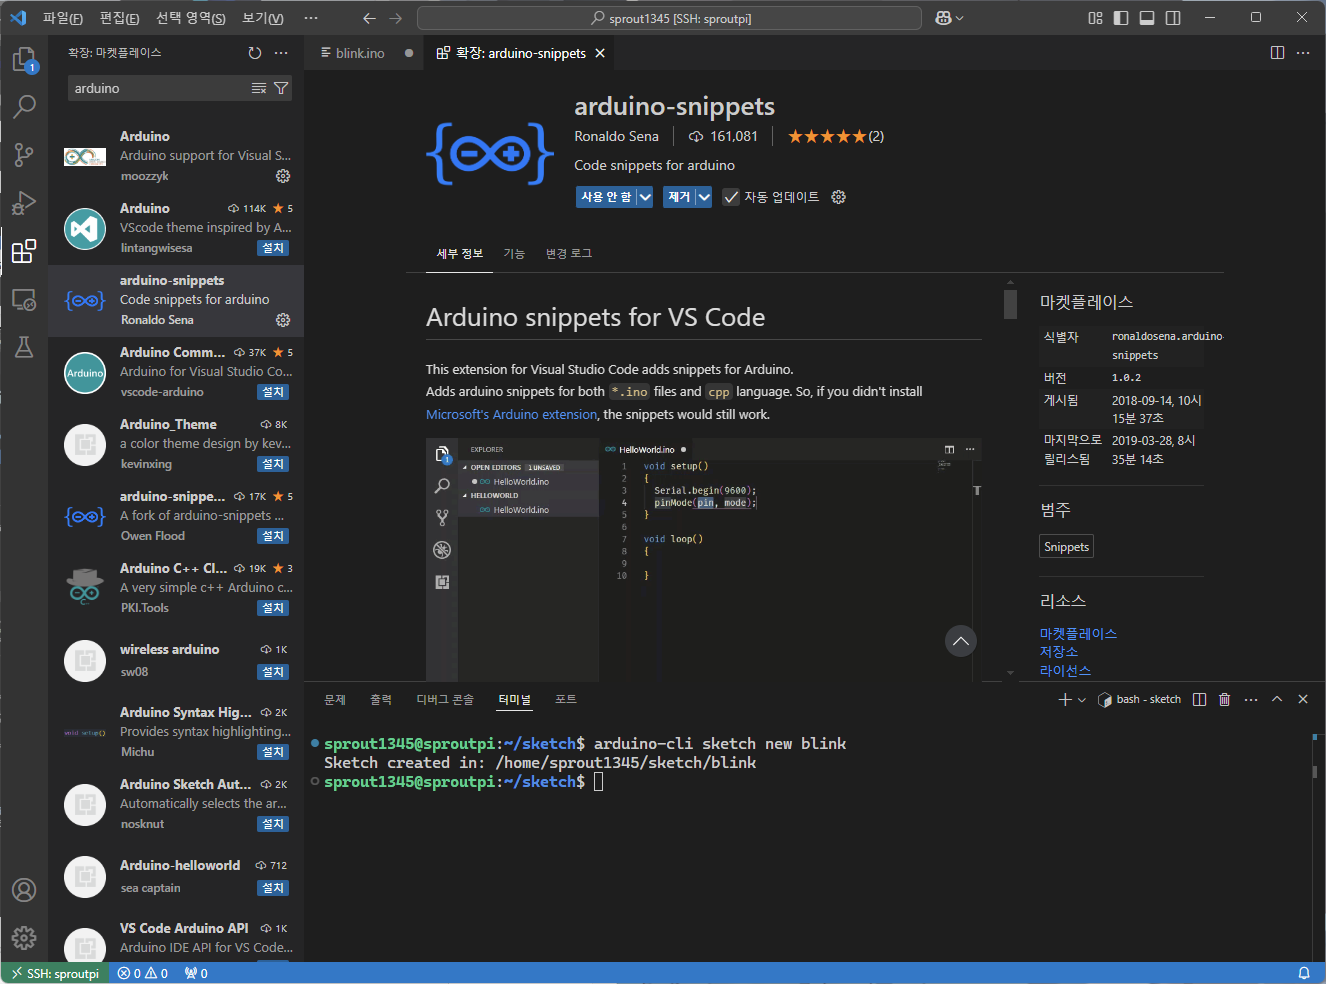Maximize the terminal panel with chevron
Screen dimensions: 1326x984
click(1277, 699)
